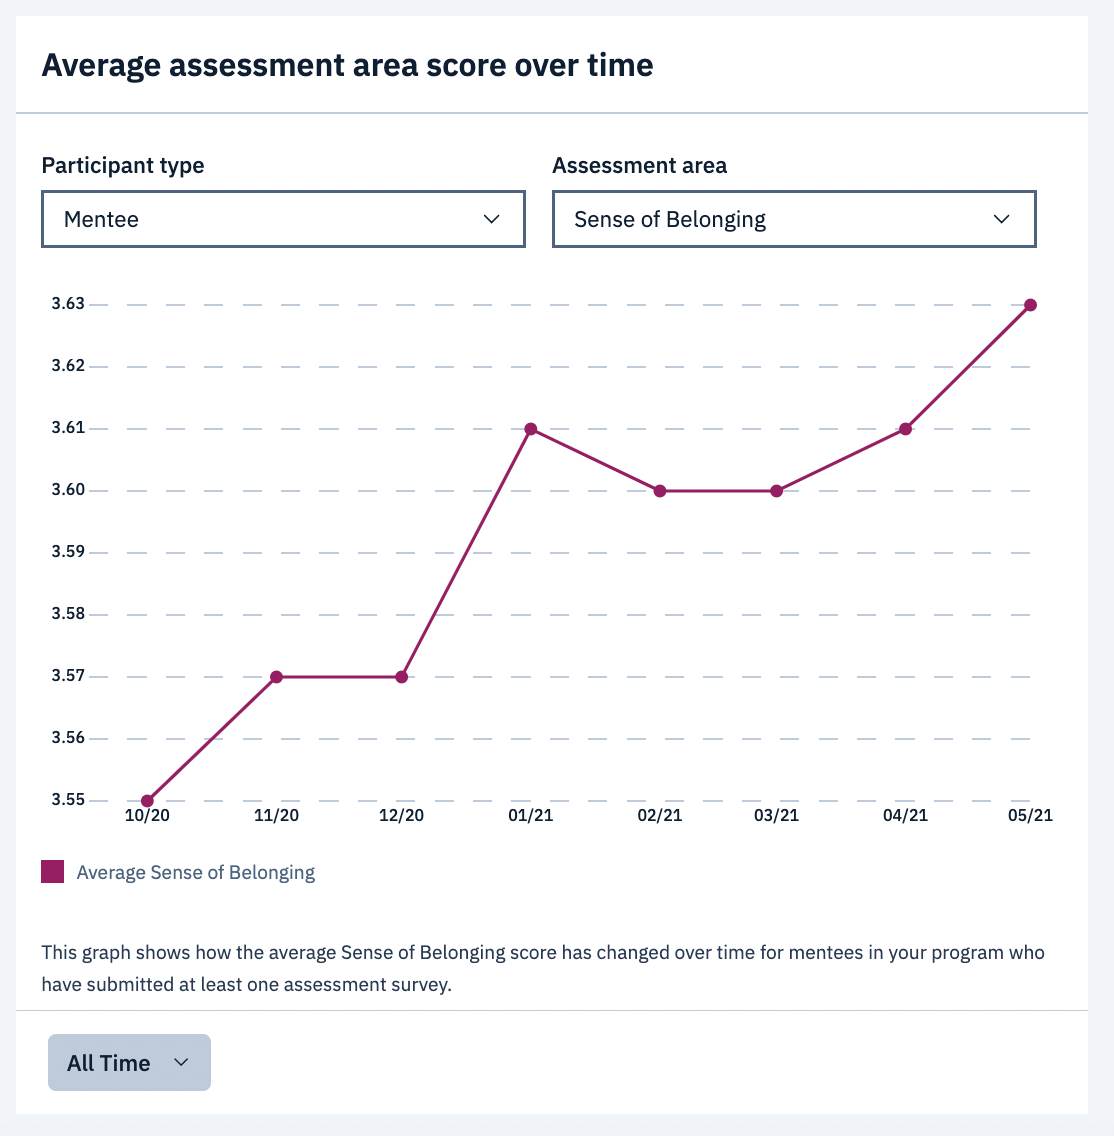Click the Average Sense of Belonging legend swatch
Screen dimensions: 1114x1136
click(53, 872)
